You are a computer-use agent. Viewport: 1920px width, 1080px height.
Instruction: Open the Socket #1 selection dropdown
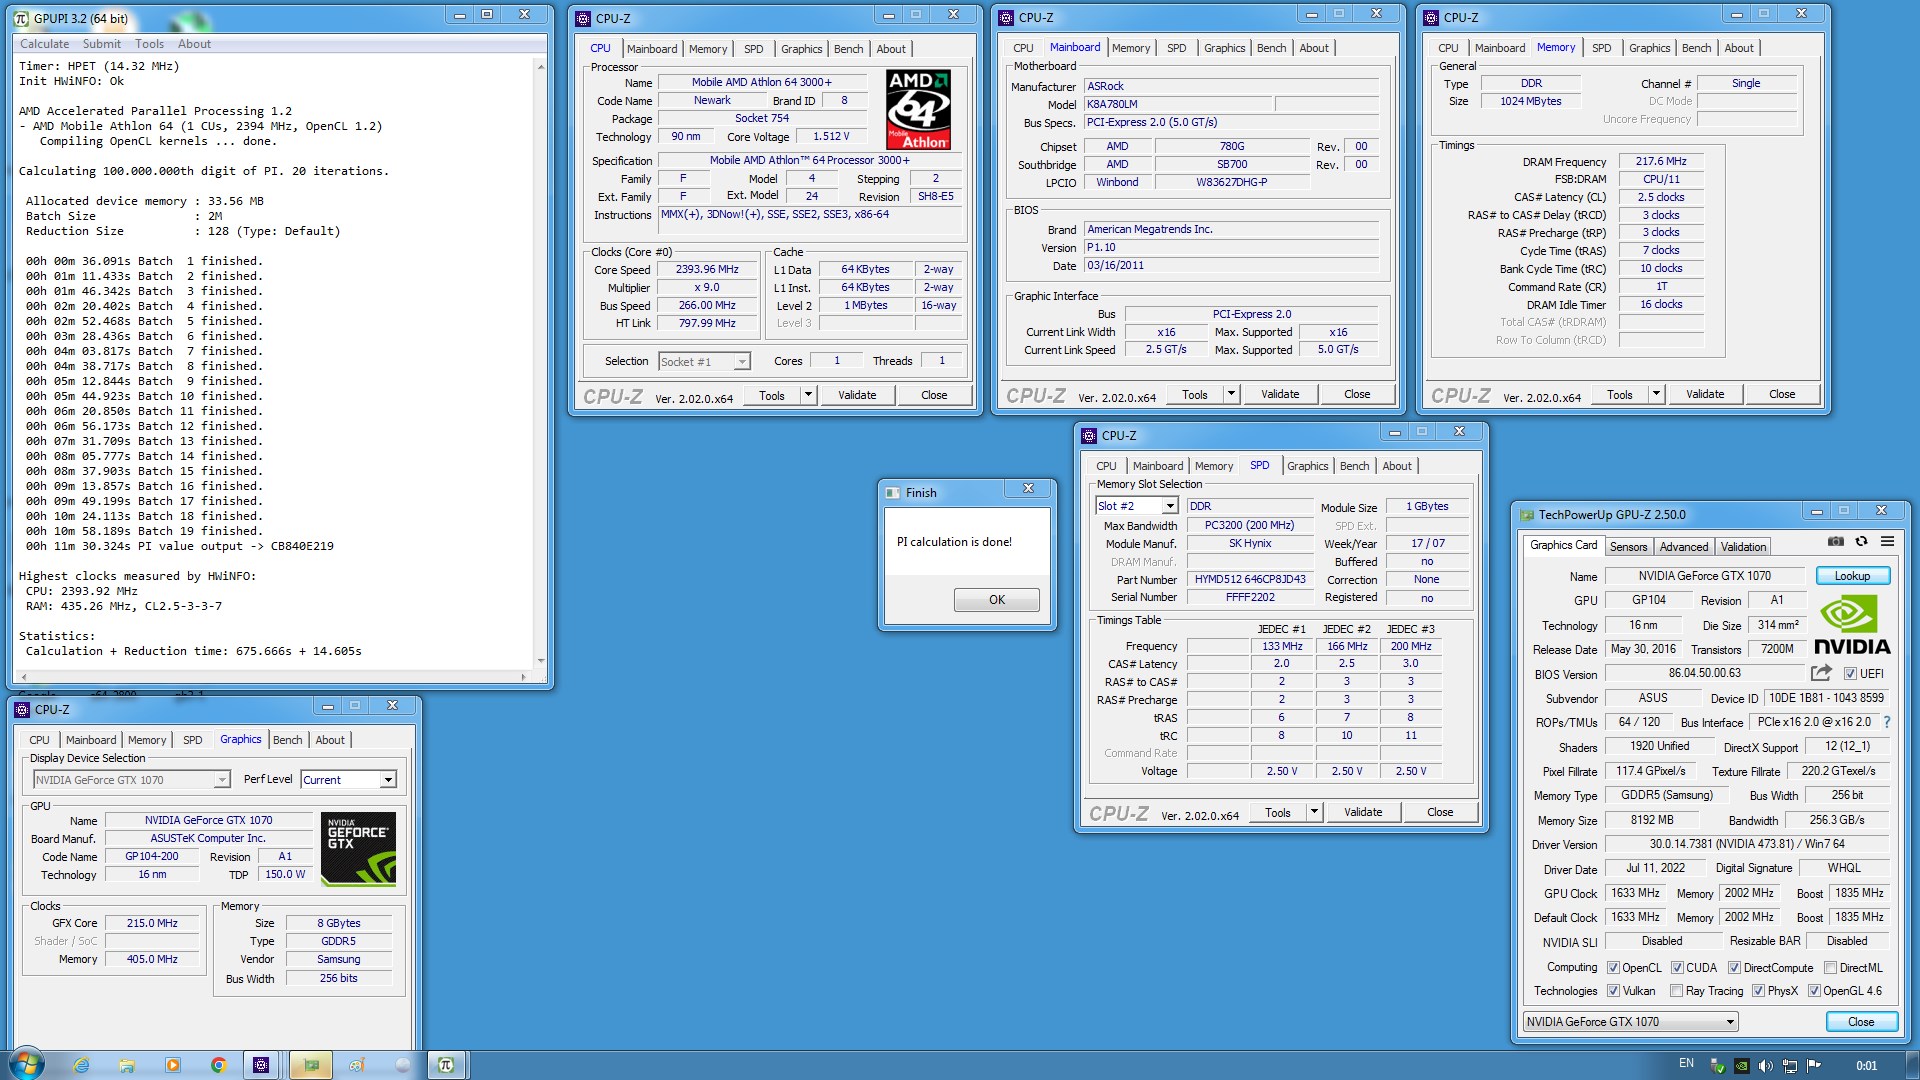704,362
